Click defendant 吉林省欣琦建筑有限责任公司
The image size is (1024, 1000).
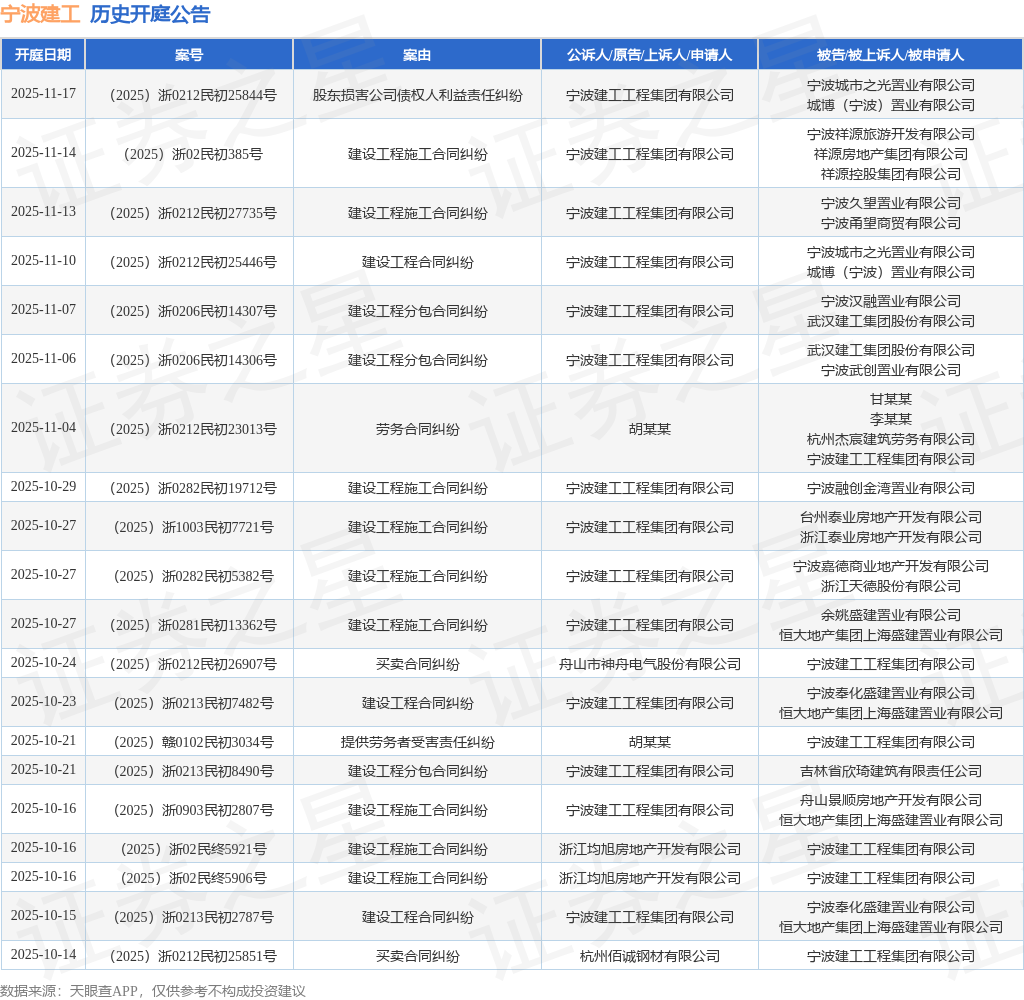891,771
